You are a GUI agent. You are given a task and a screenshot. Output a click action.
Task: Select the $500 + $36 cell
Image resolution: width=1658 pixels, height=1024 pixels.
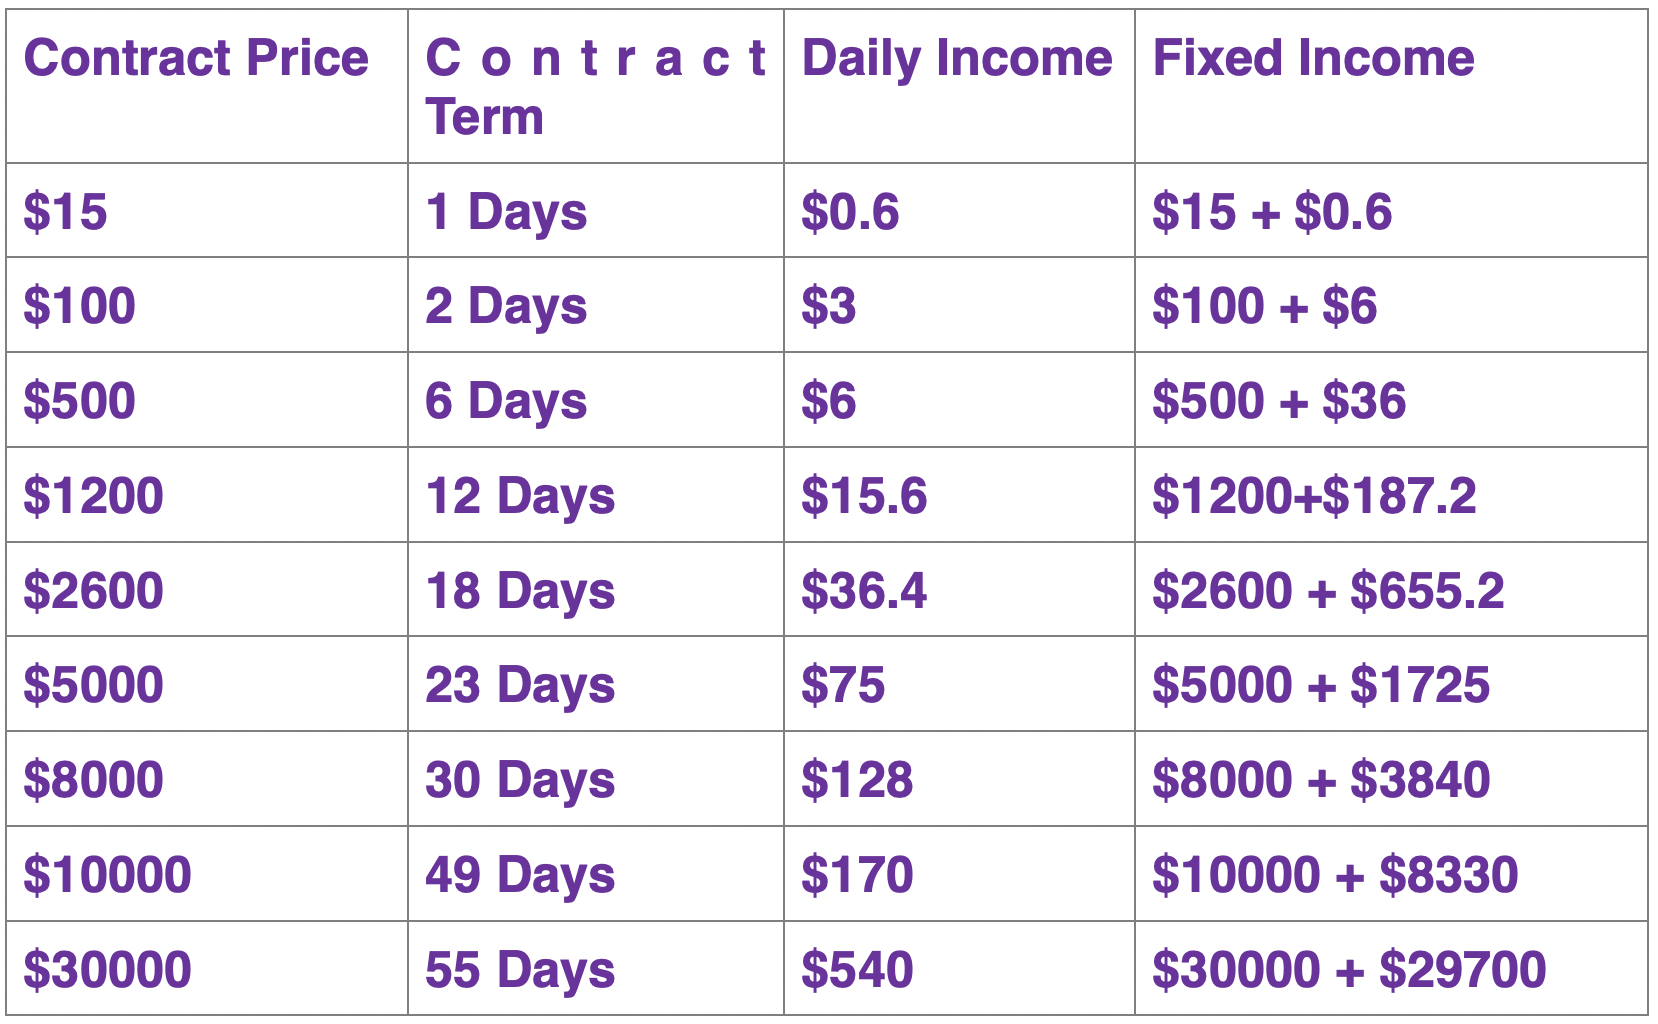tap(1279, 401)
